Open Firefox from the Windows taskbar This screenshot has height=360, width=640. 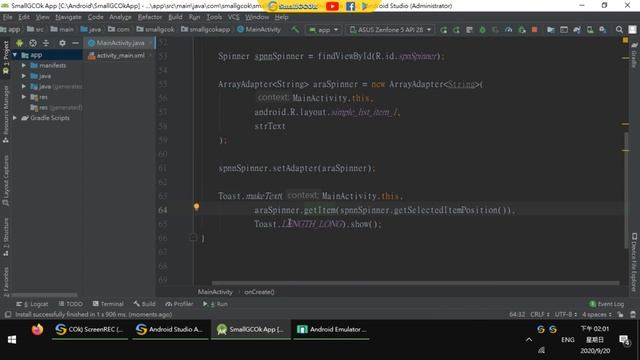point(37,329)
